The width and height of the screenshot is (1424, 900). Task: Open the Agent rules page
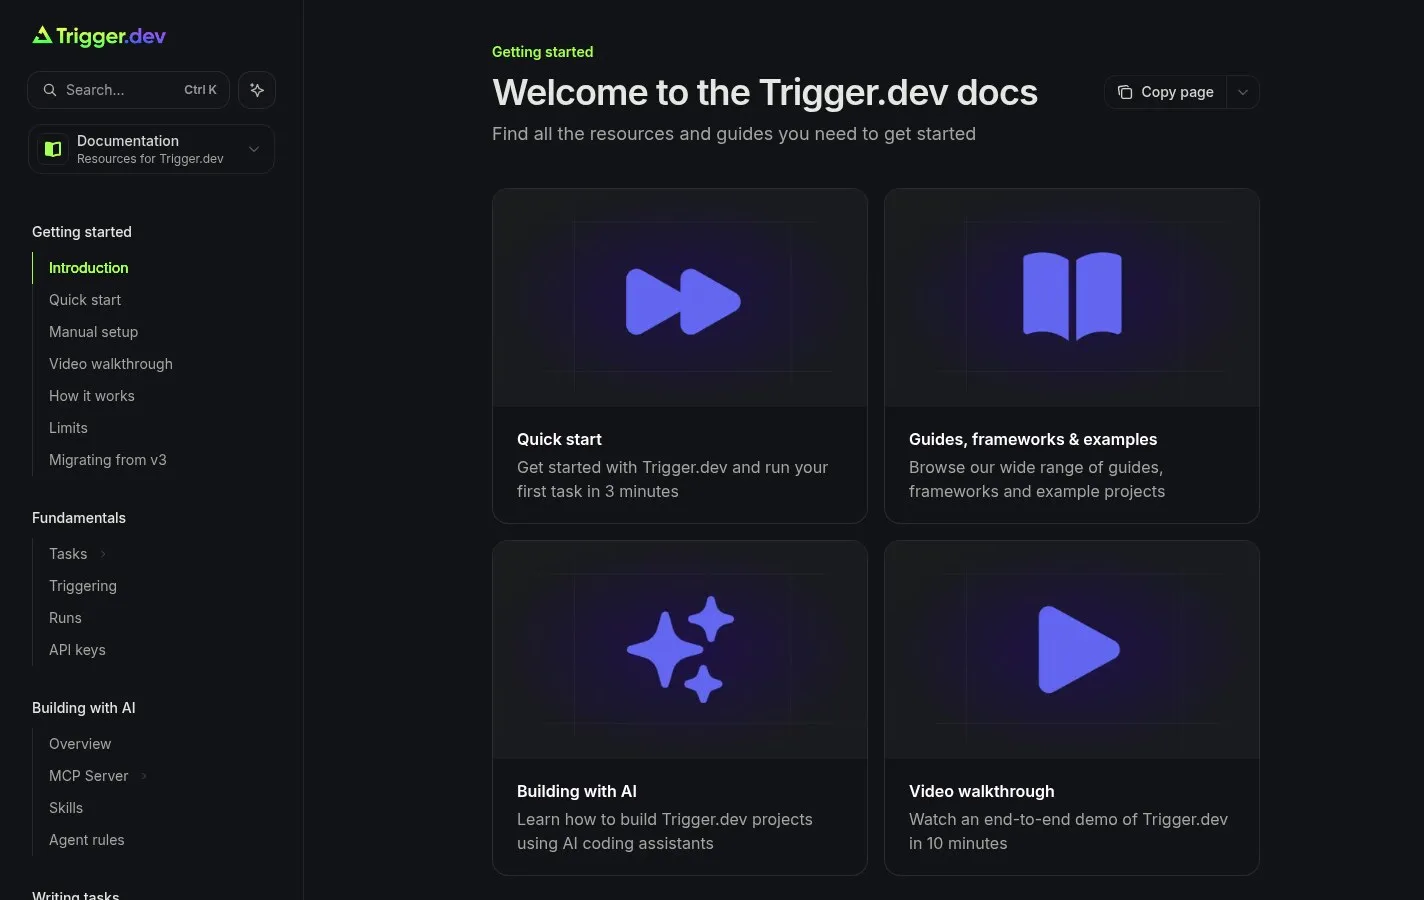click(87, 840)
